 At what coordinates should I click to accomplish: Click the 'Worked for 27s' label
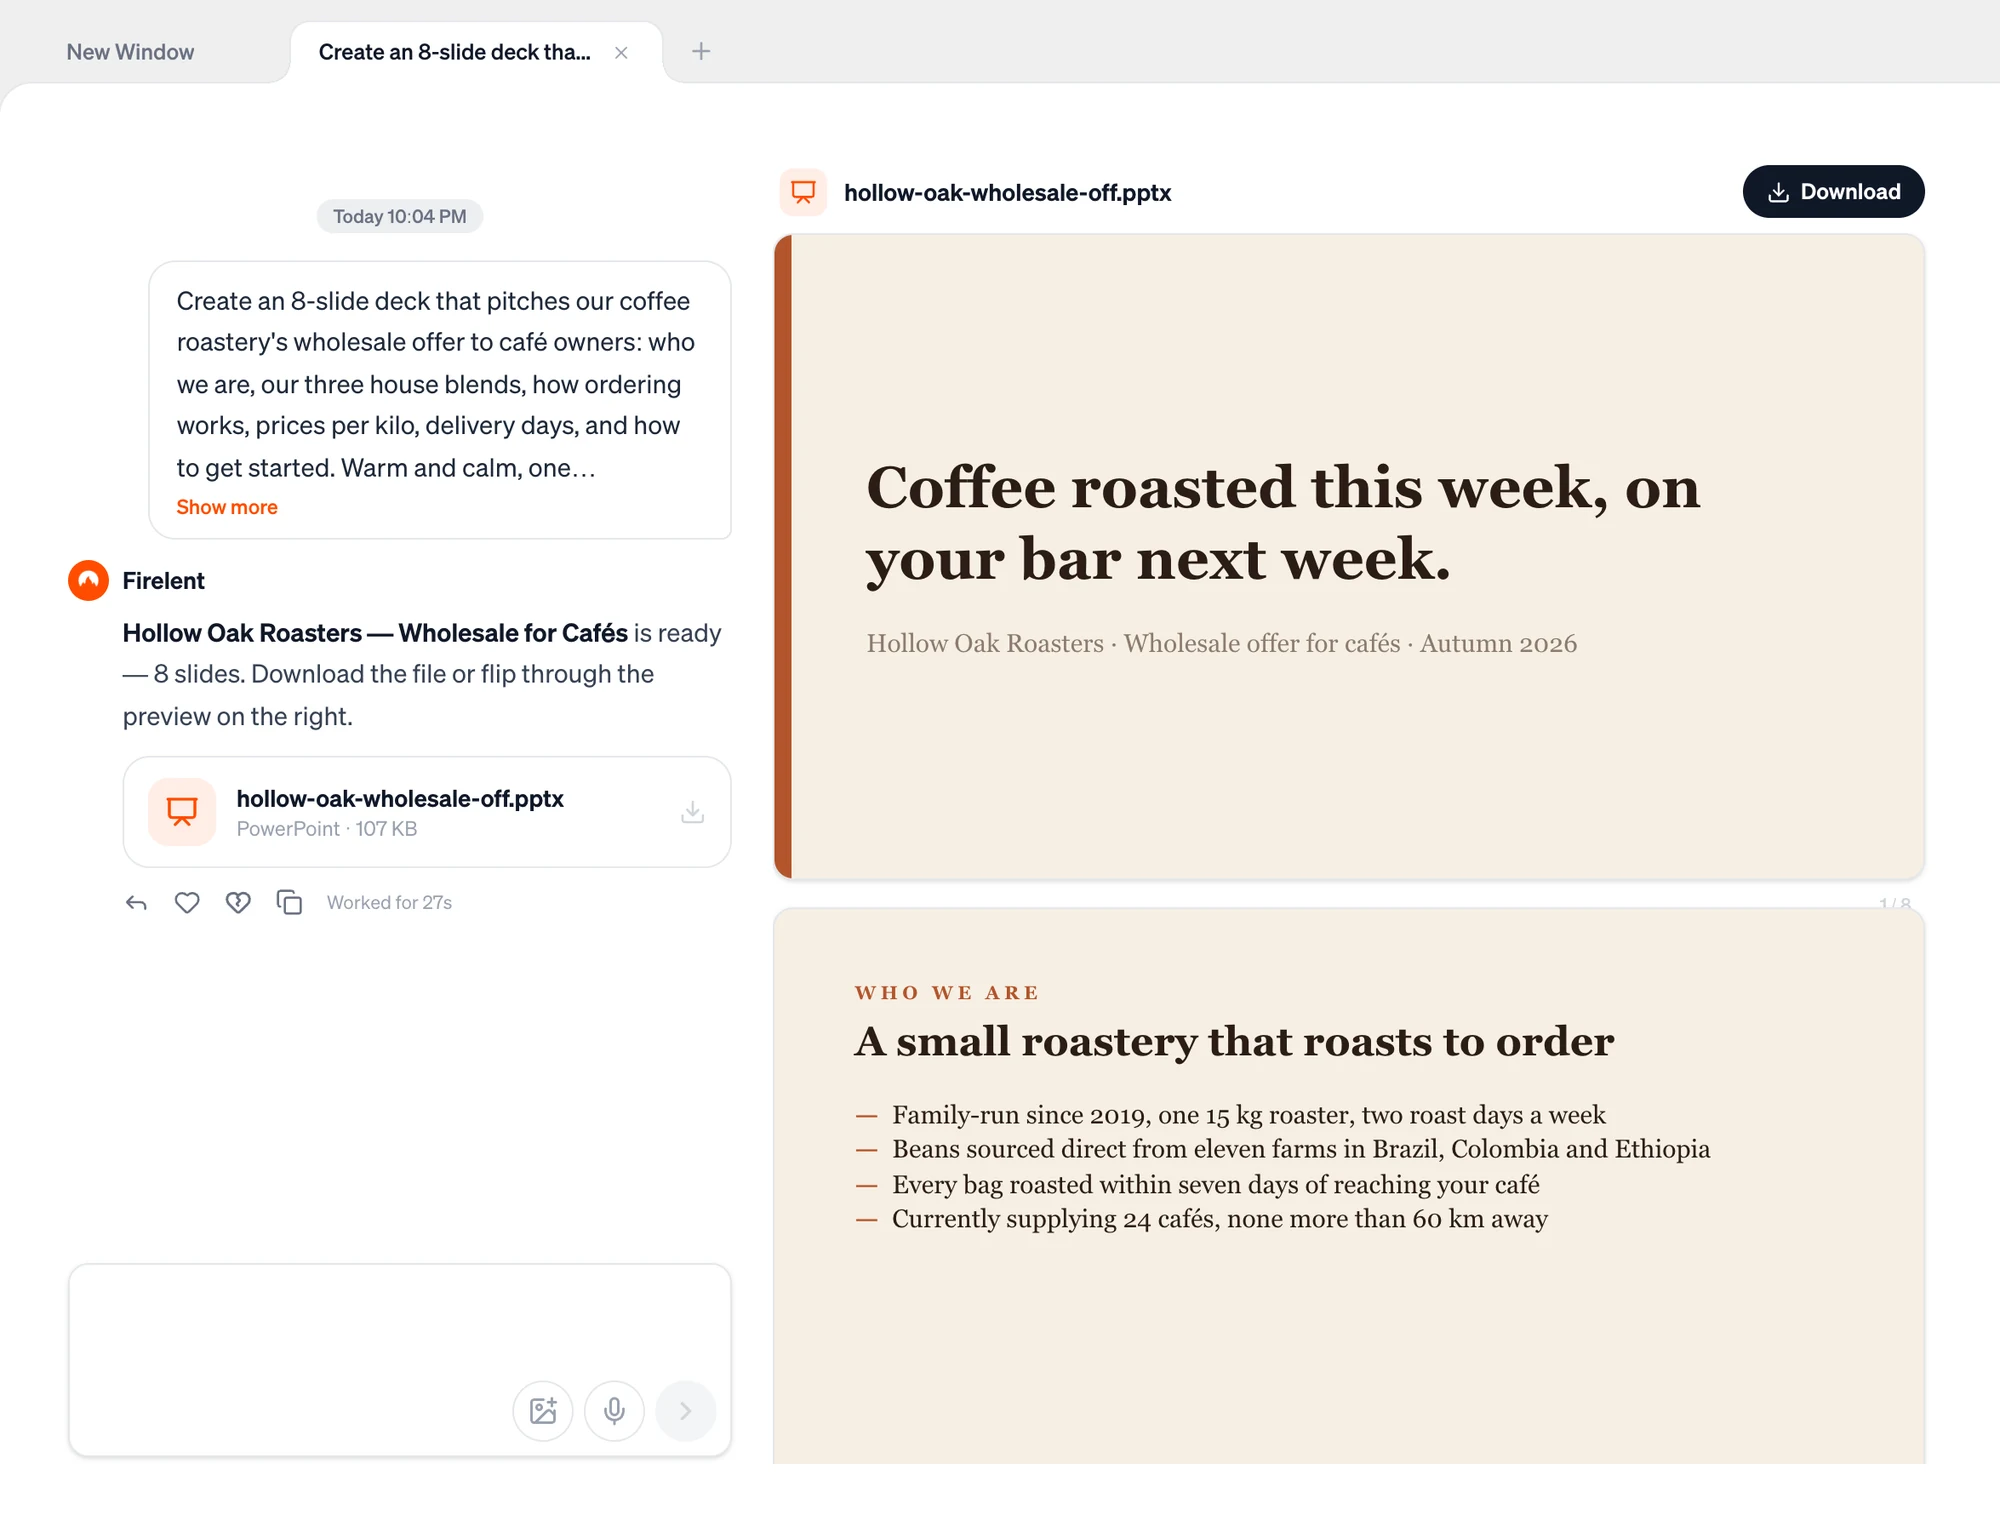click(x=389, y=903)
